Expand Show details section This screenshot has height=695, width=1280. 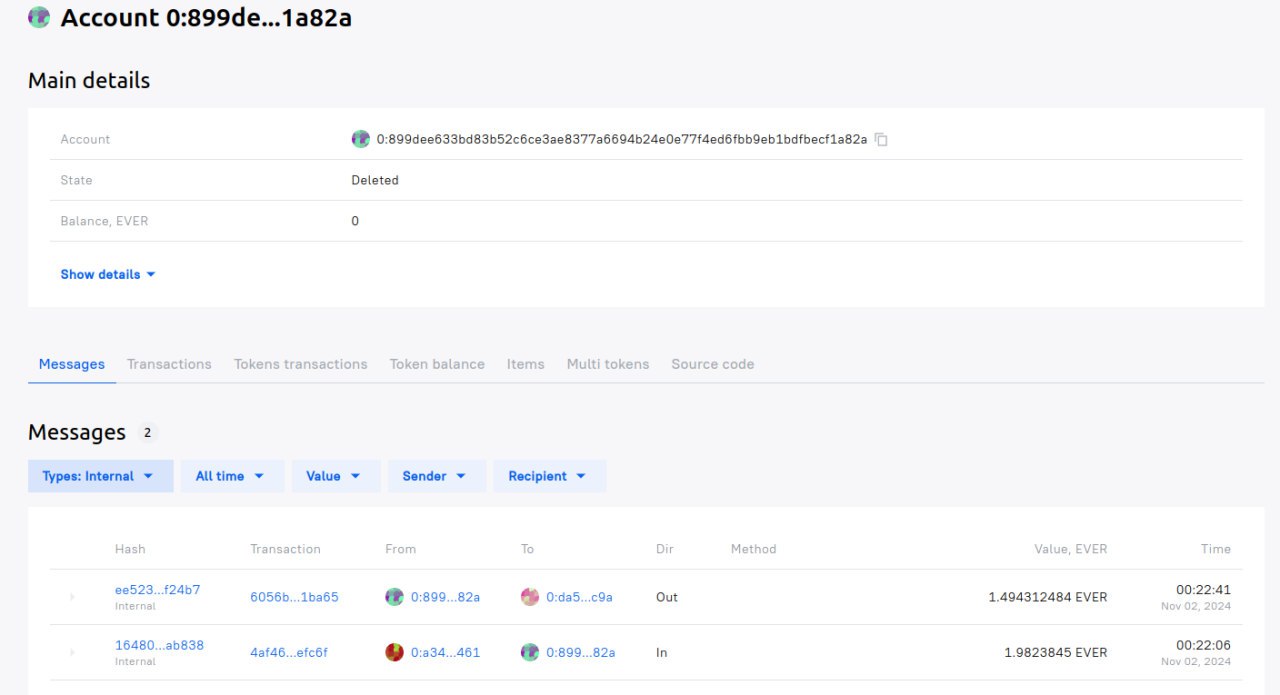coord(107,274)
